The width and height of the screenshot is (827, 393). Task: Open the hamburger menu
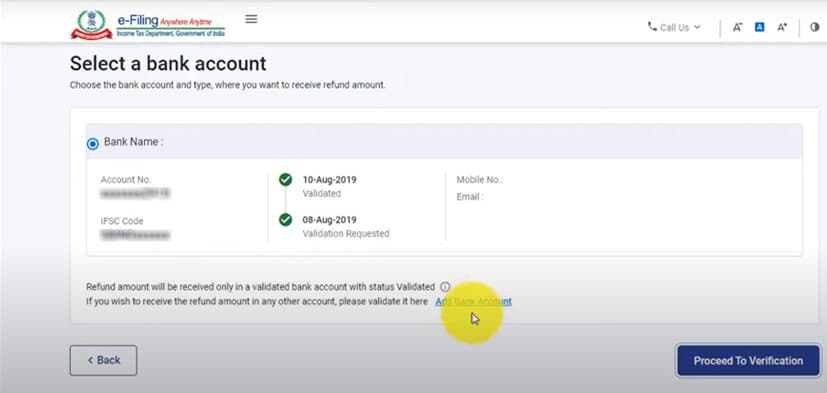[x=252, y=19]
